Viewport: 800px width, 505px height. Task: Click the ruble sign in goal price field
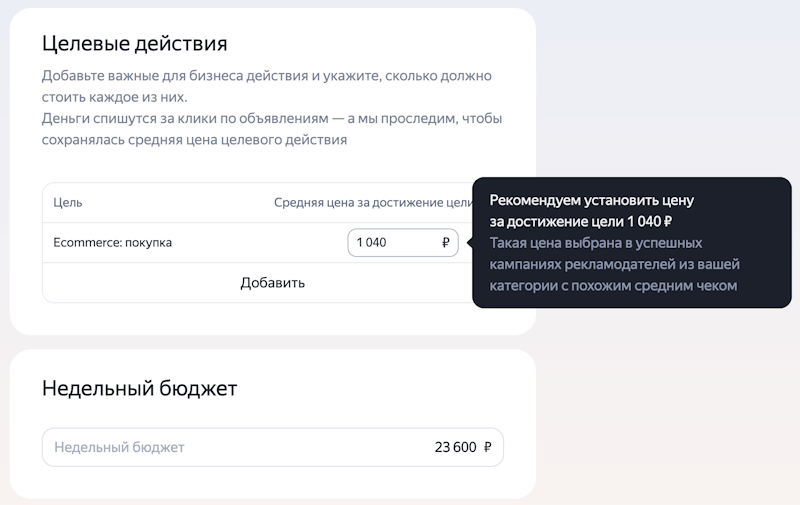click(445, 242)
